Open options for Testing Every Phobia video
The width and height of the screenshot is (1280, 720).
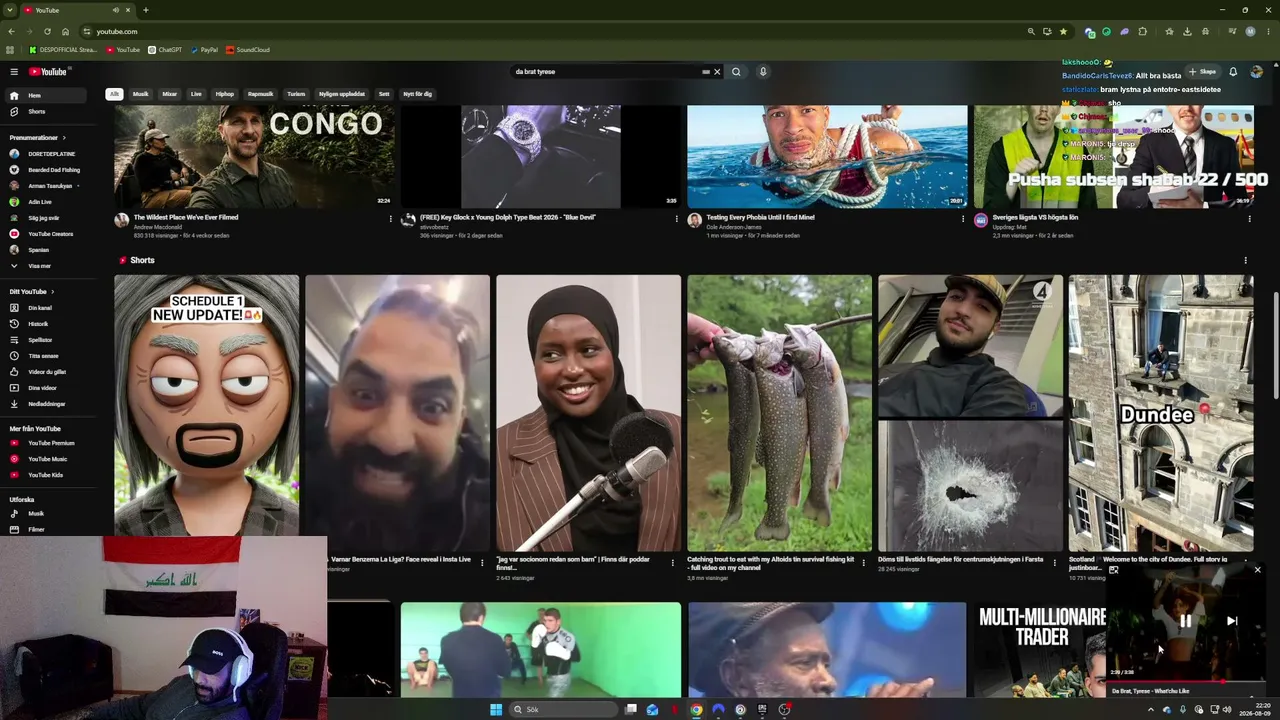pos(963,219)
